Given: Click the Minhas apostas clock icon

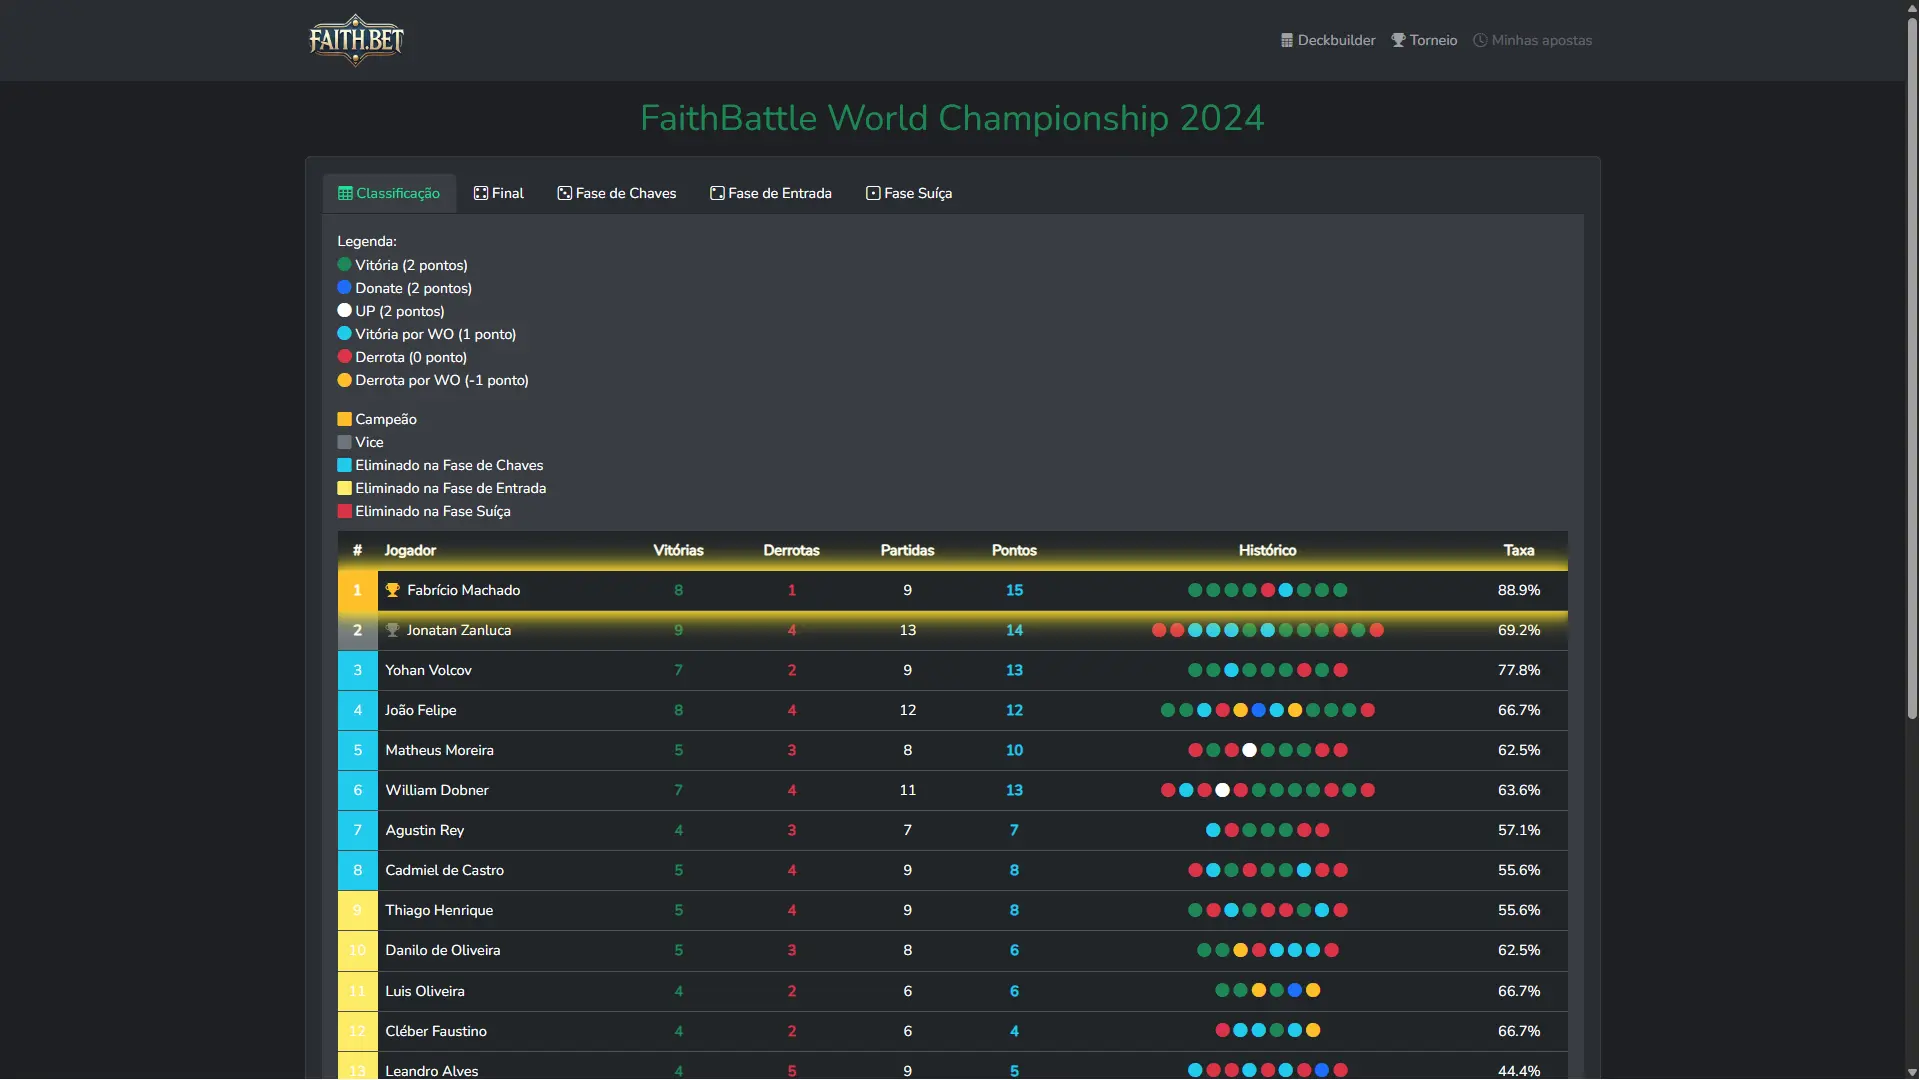Looking at the screenshot, I should (1480, 41).
